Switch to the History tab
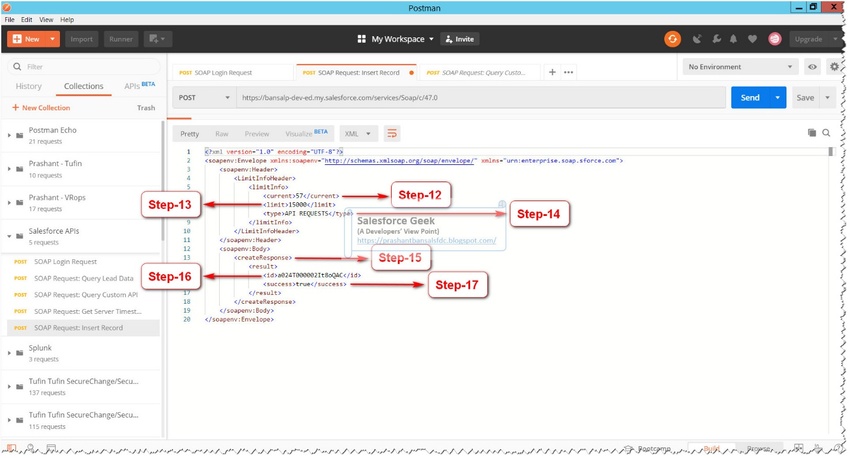The width and height of the screenshot is (850, 458). click(x=28, y=86)
